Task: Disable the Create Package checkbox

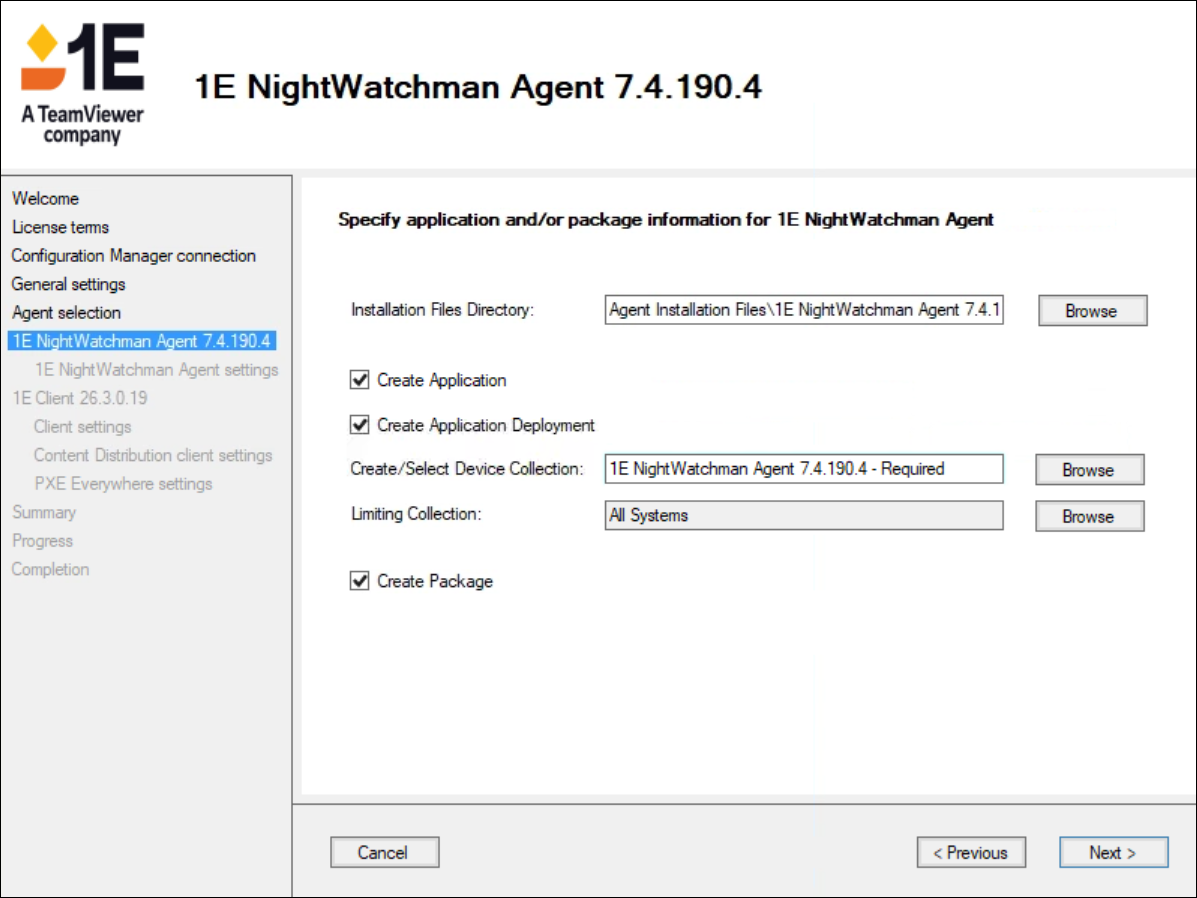Action: pos(360,581)
